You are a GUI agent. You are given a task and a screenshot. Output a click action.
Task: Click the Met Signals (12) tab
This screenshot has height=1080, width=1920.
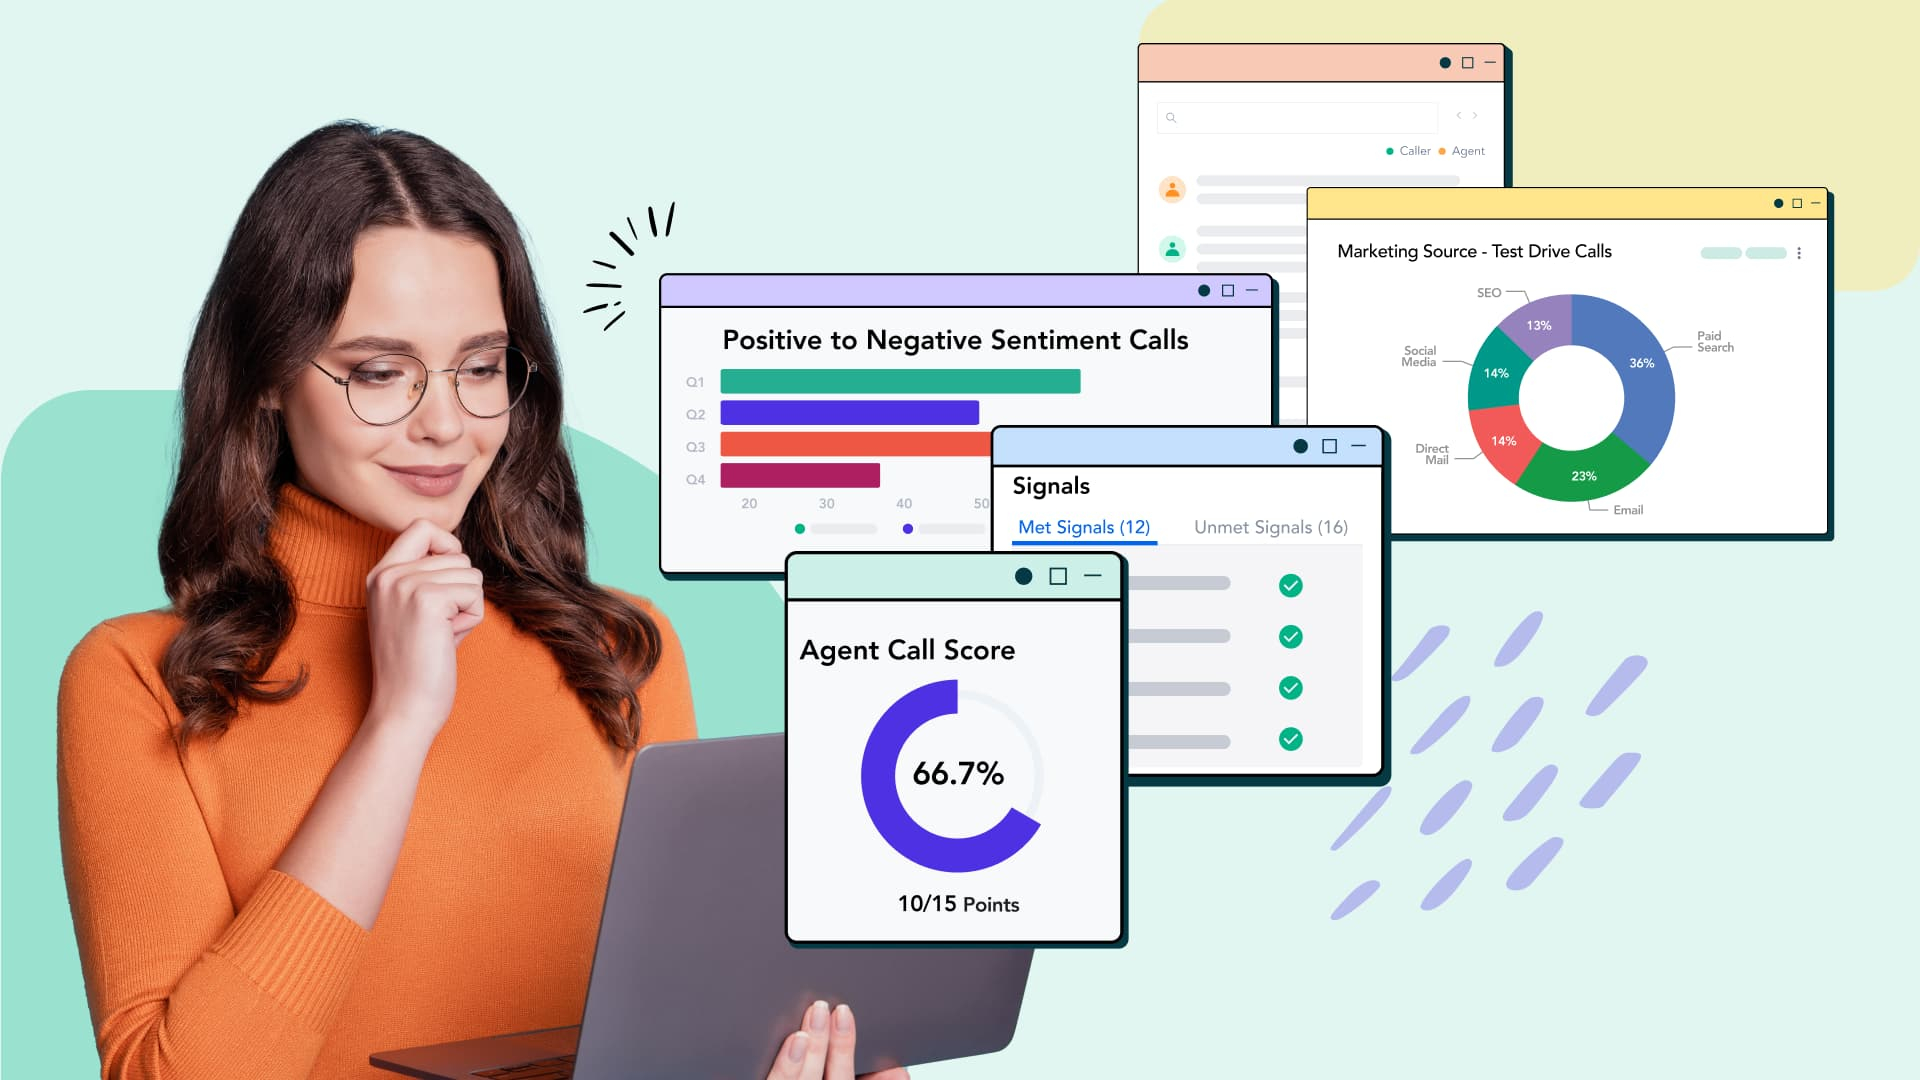pyautogui.click(x=1083, y=527)
